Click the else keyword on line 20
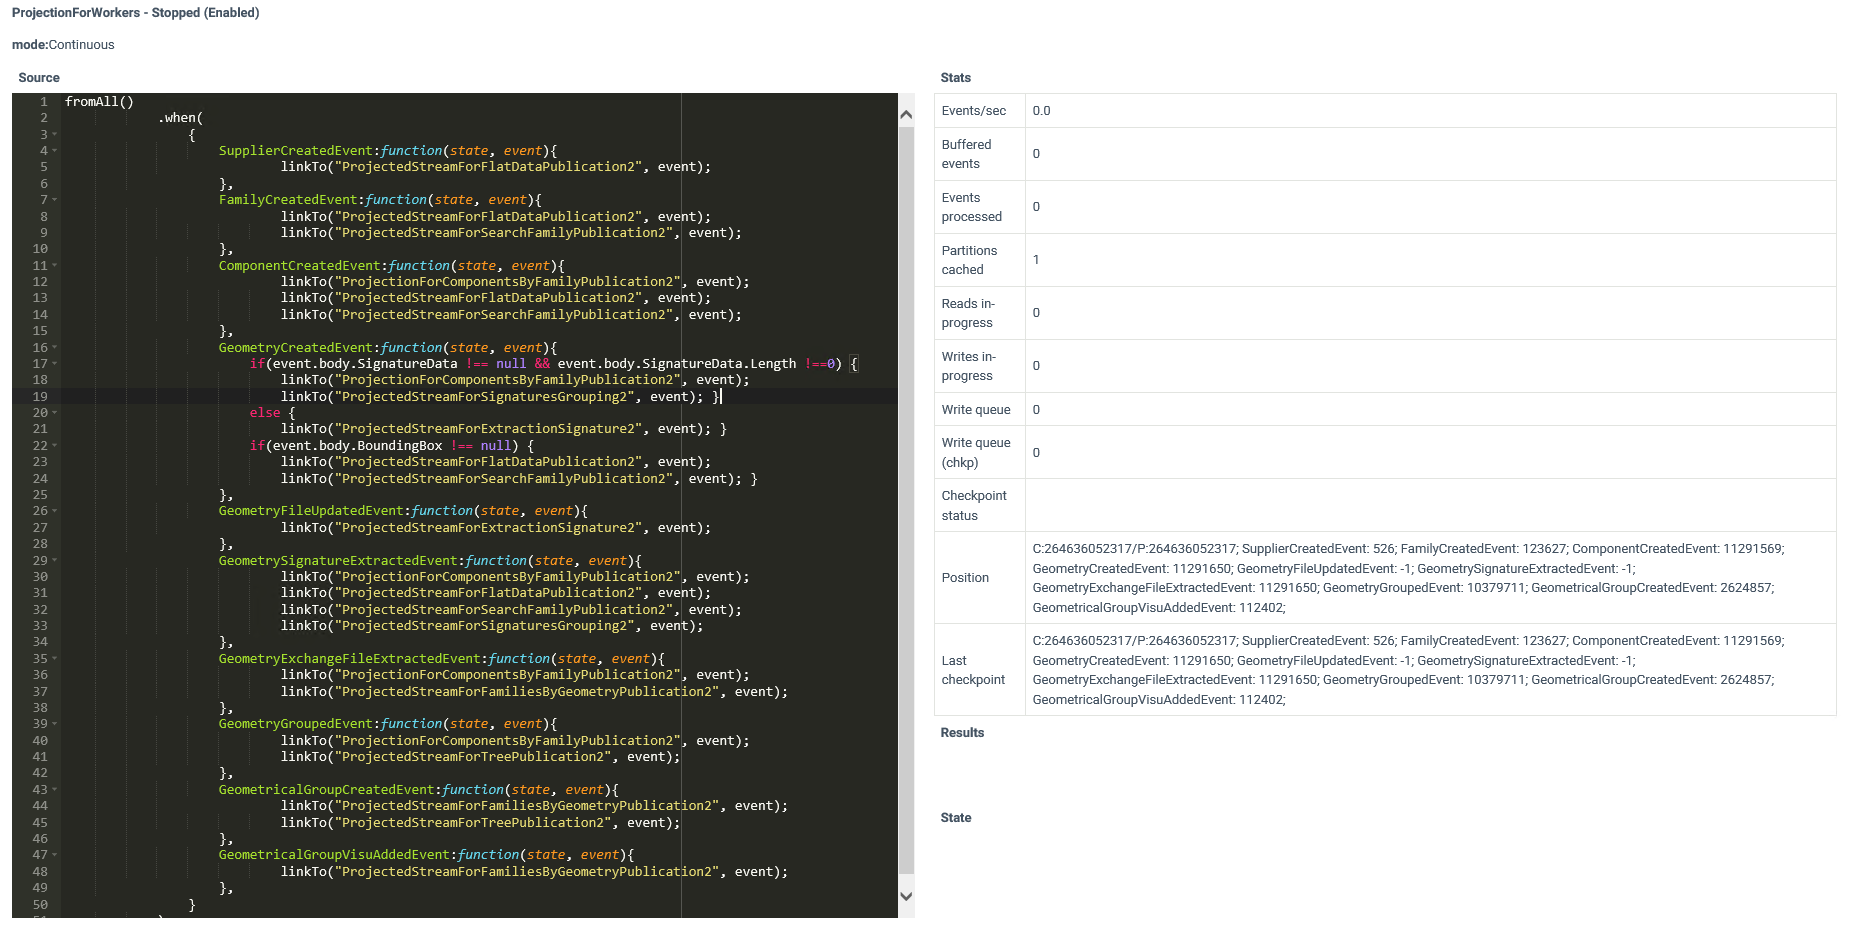1851x935 pixels. [265, 413]
